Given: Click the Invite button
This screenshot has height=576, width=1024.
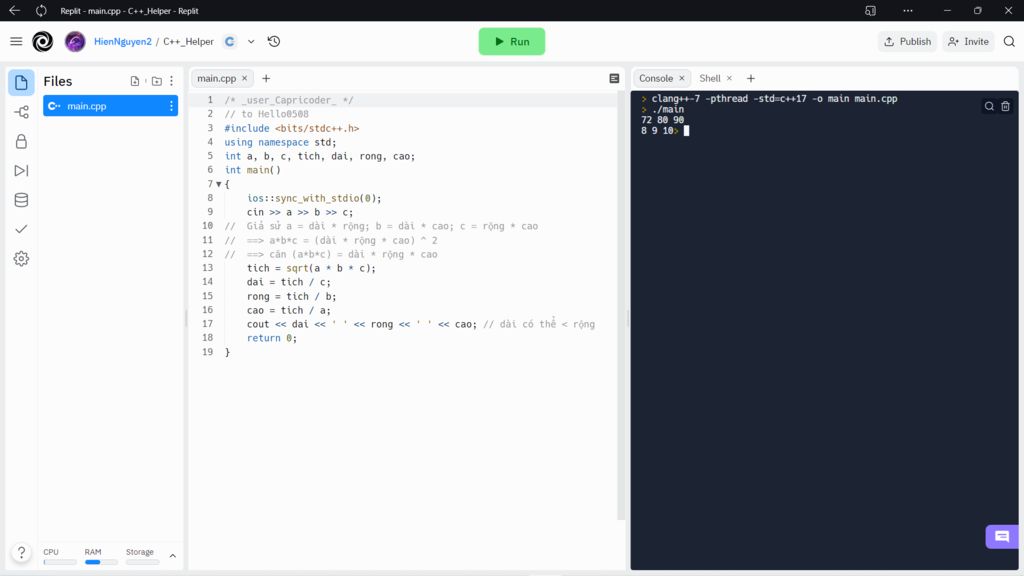Looking at the screenshot, I should point(968,41).
